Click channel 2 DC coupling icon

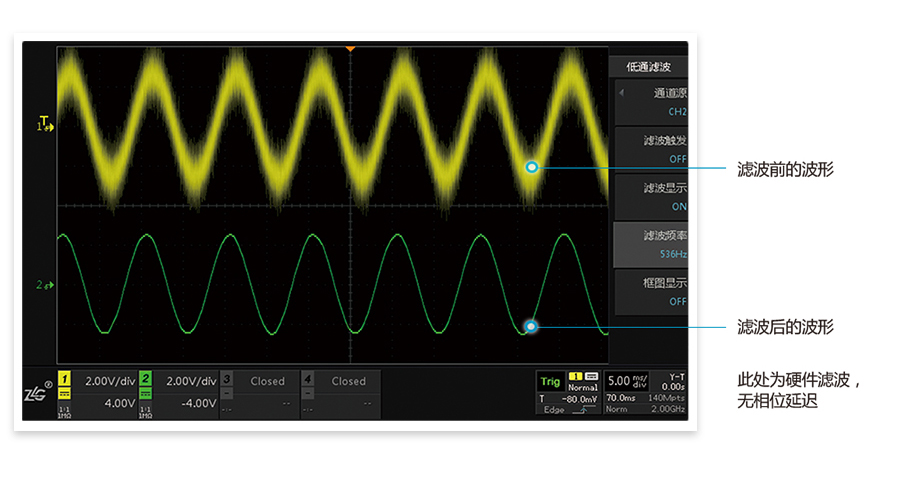click(146, 393)
